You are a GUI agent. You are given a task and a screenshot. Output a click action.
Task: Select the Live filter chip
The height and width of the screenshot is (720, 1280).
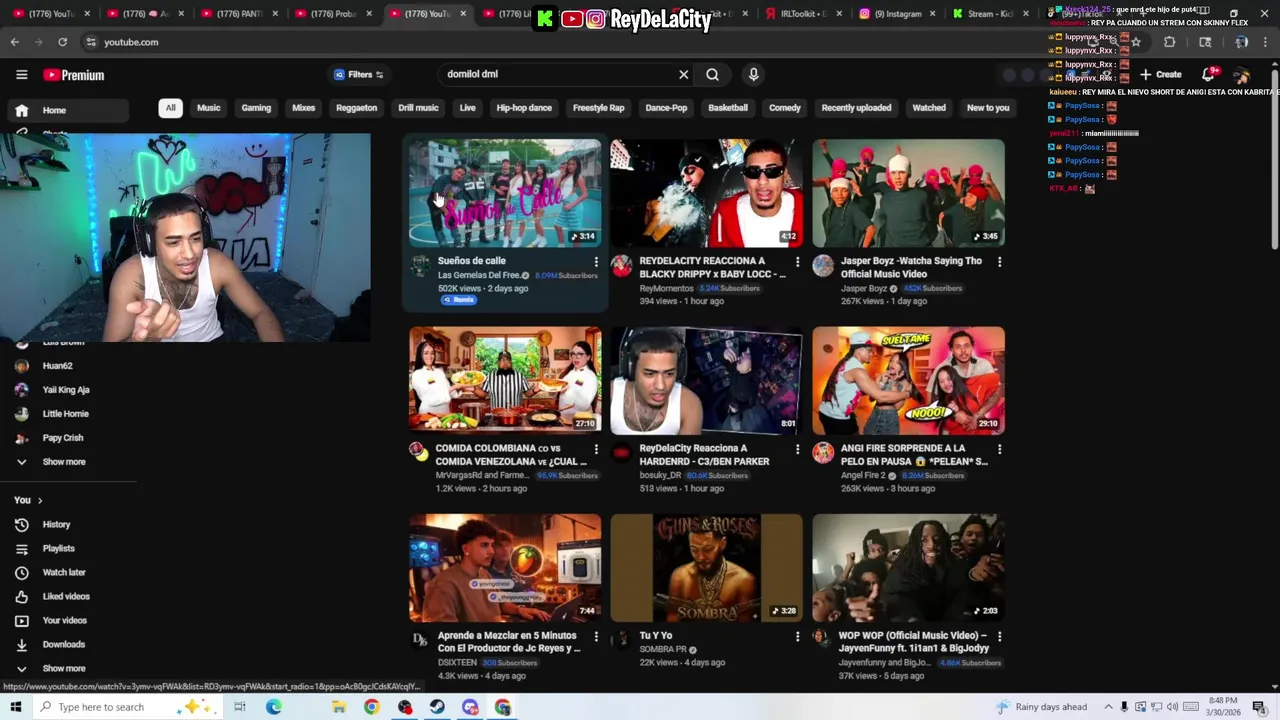coord(467,108)
